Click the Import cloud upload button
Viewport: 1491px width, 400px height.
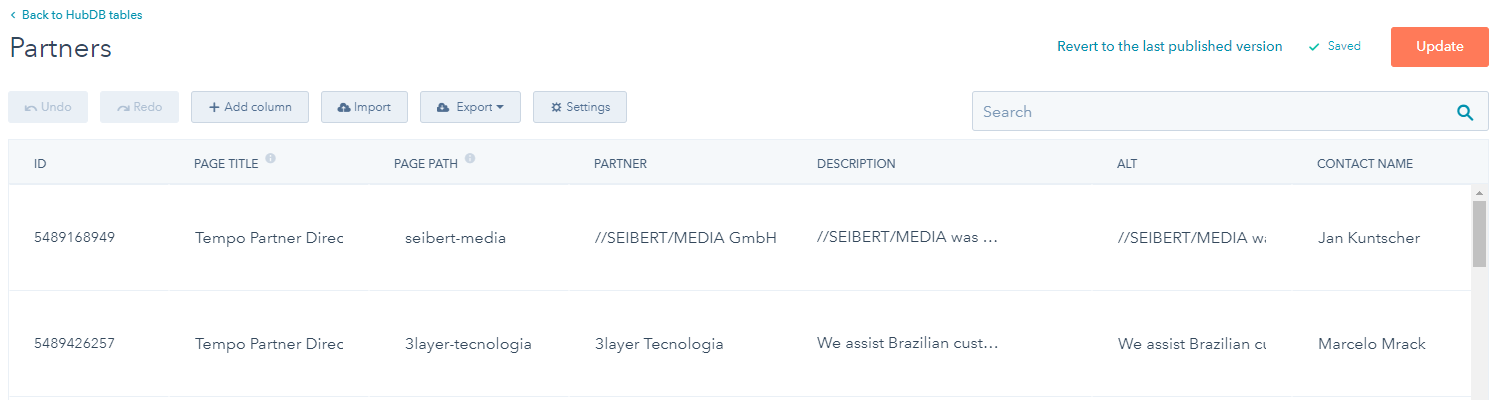(x=365, y=107)
